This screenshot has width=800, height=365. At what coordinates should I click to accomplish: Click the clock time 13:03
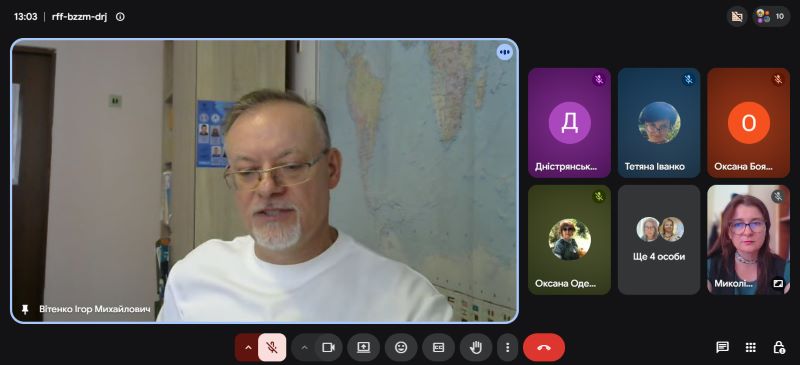(x=26, y=17)
